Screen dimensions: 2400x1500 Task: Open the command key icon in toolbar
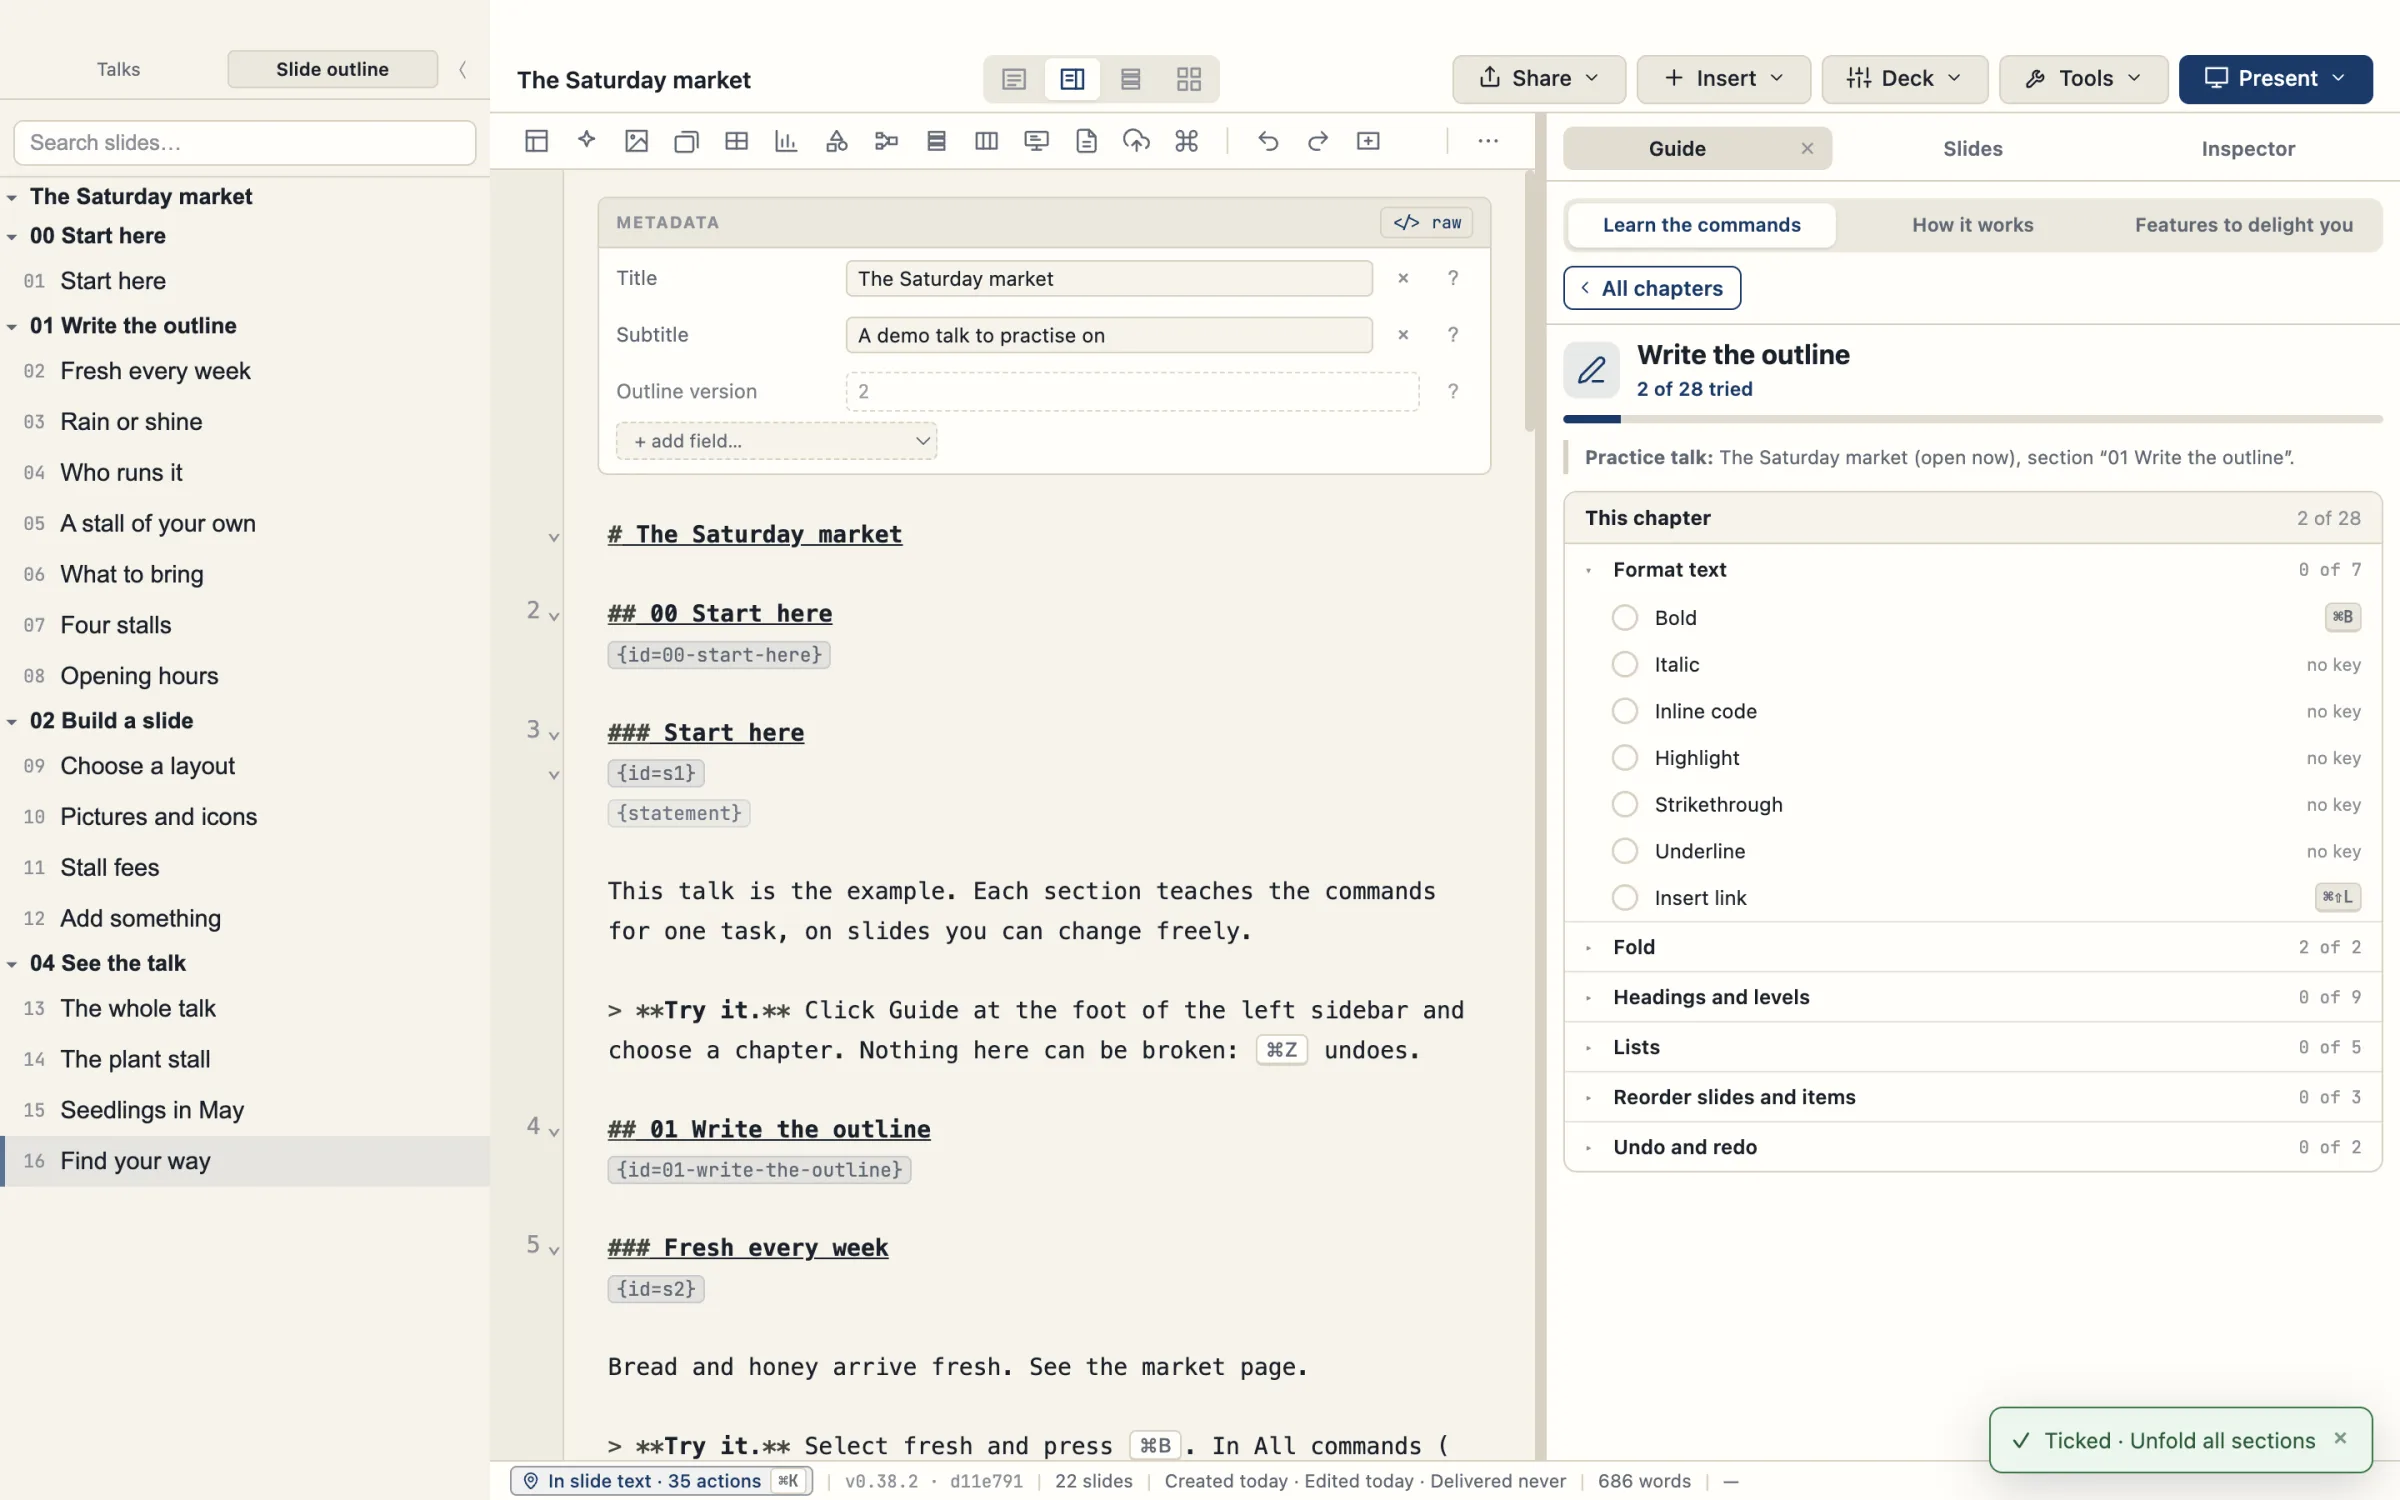pyautogui.click(x=1187, y=141)
